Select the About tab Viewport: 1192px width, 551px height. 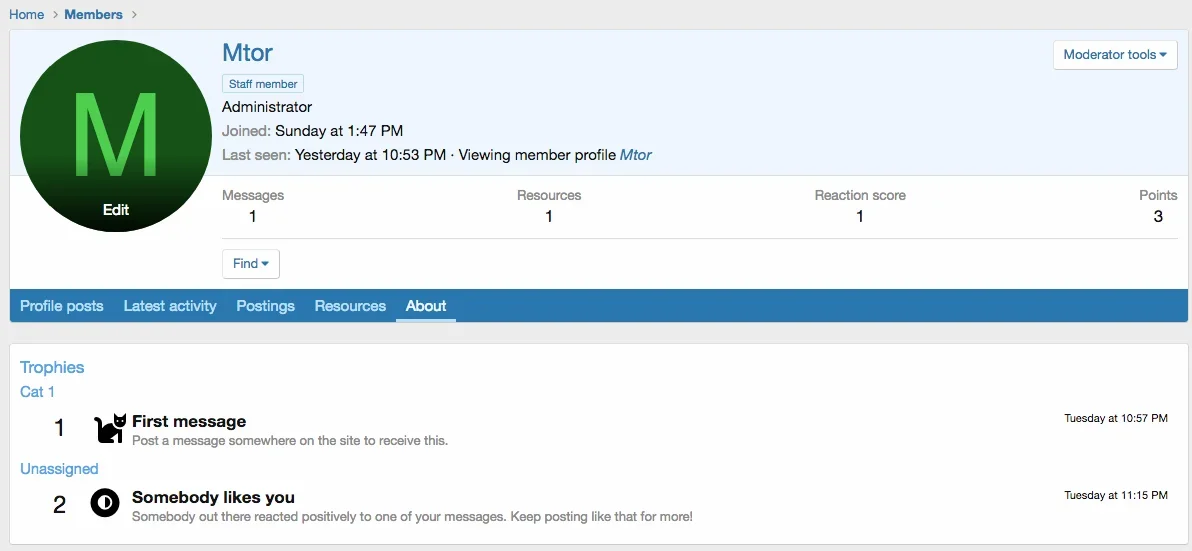click(426, 306)
